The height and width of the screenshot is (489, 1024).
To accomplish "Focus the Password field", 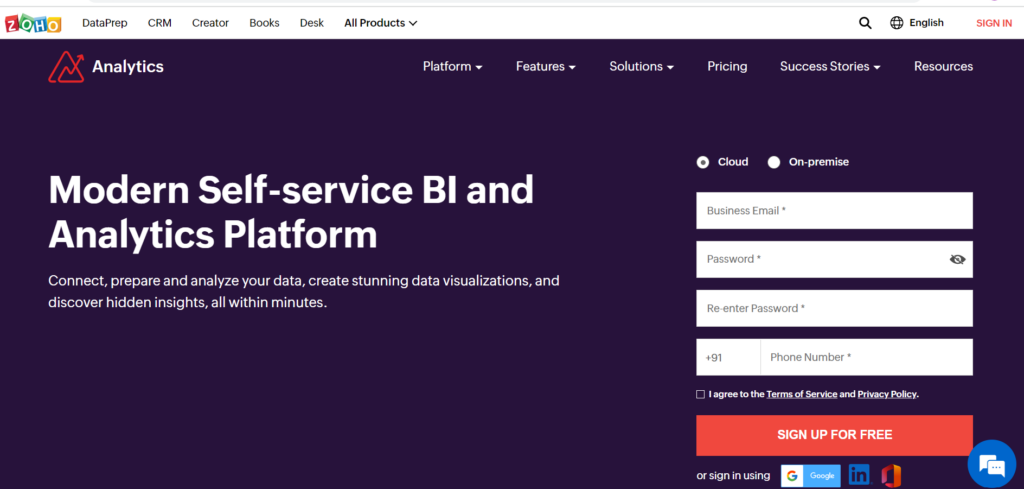I will tap(834, 259).
